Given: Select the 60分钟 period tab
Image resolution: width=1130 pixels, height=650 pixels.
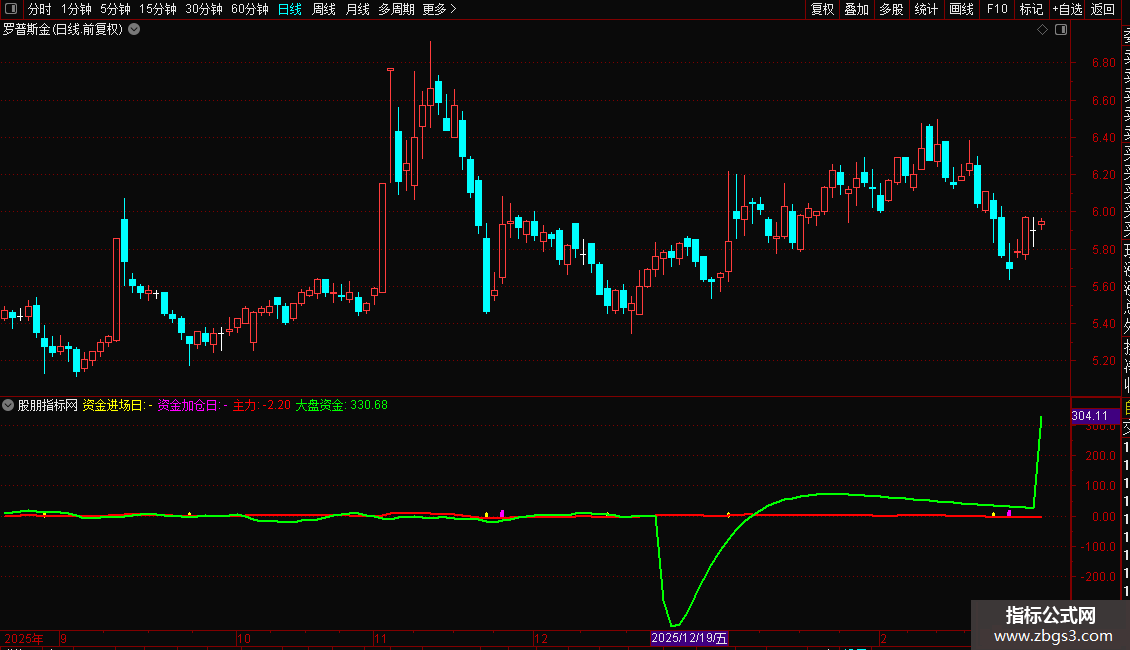Looking at the screenshot, I should coord(250,9).
